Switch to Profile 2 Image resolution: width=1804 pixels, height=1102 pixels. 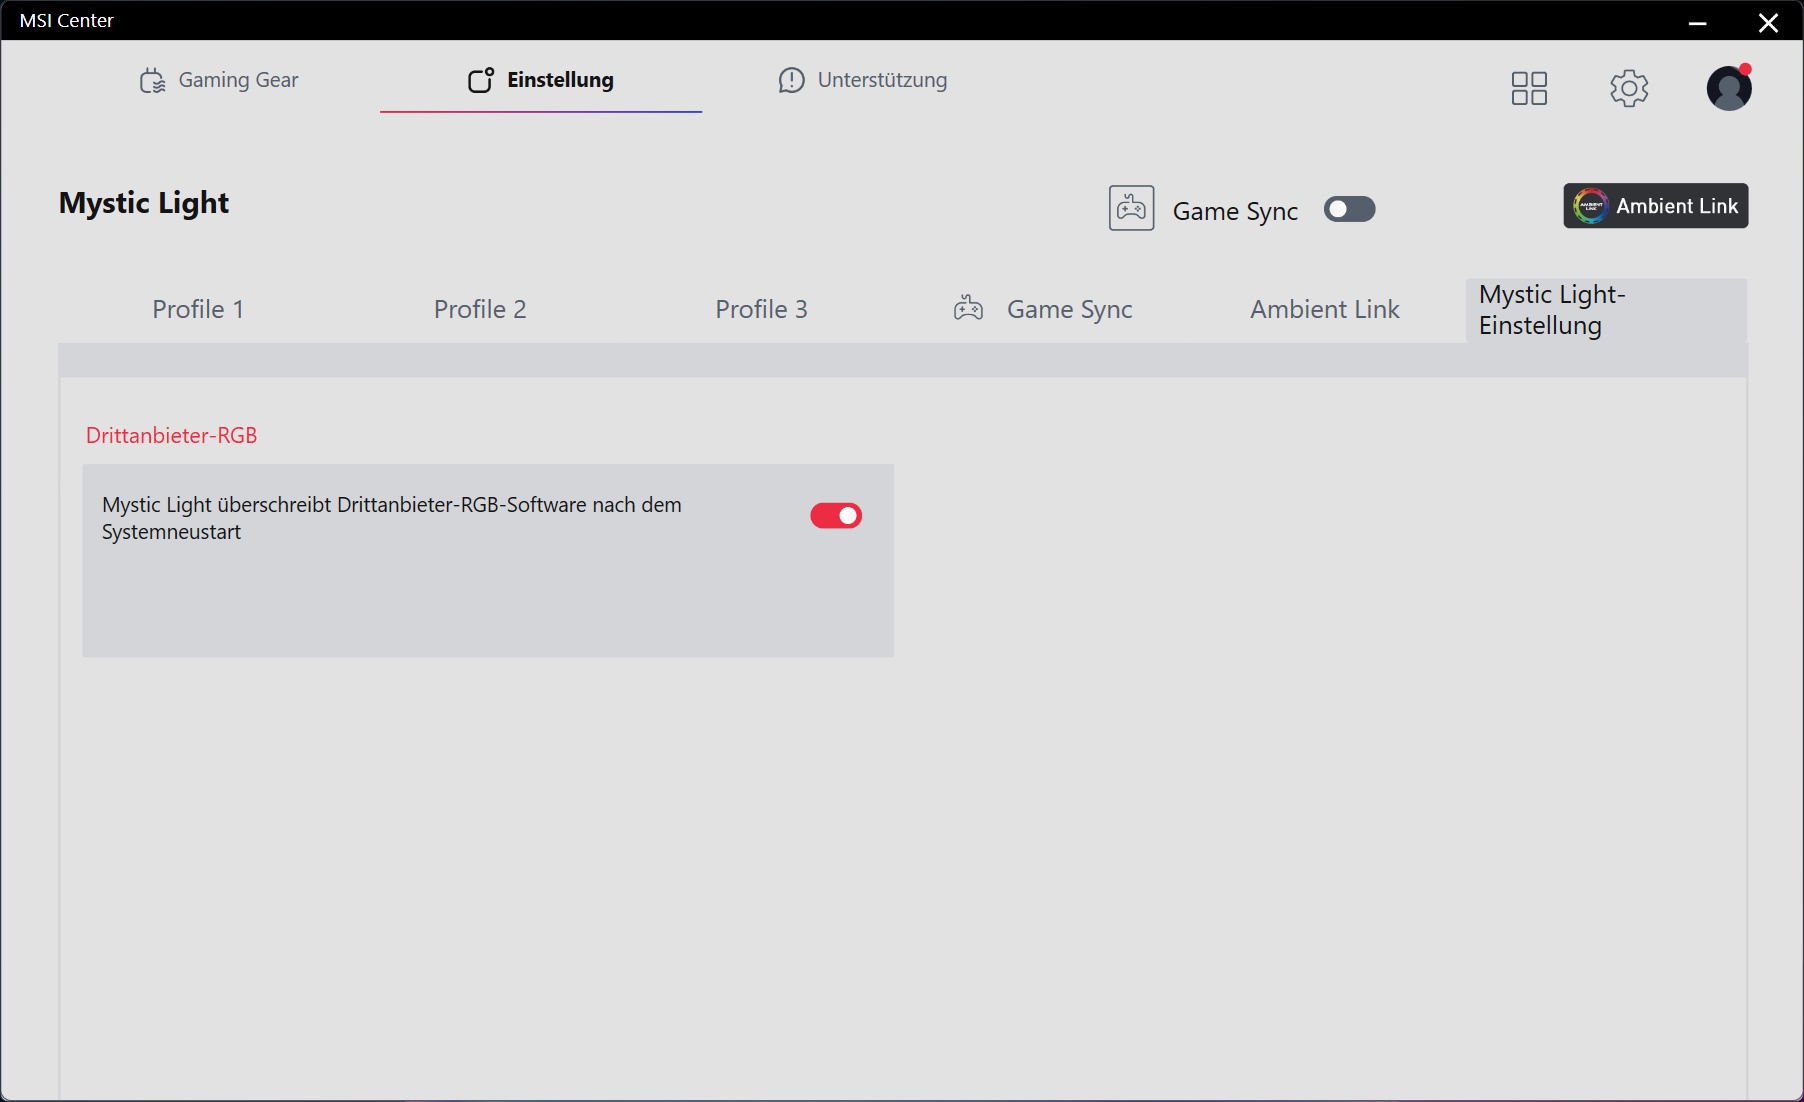point(480,310)
